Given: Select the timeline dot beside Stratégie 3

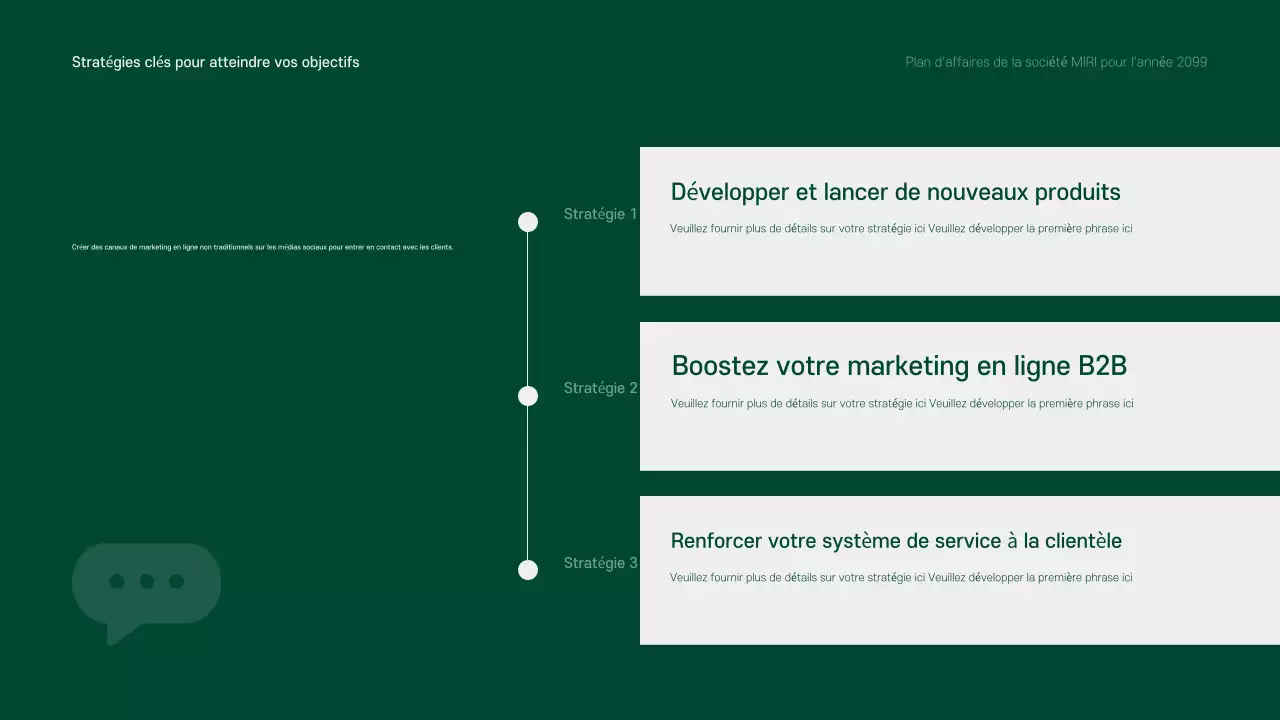Looking at the screenshot, I should click(x=528, y=570).
